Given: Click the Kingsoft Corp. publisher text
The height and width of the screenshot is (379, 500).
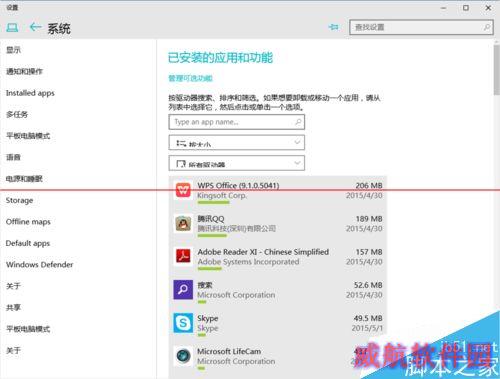Looking at the screenshot, I should [222, 195].
